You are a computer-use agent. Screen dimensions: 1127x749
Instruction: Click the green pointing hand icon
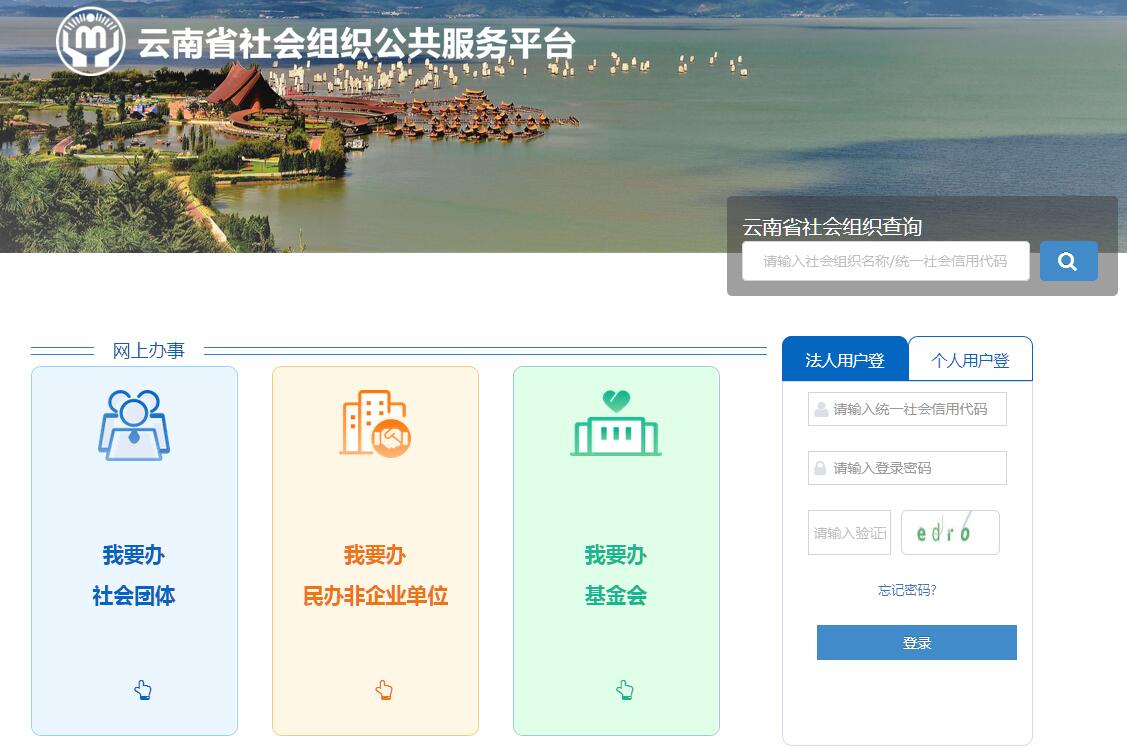[x=625, y=690]
